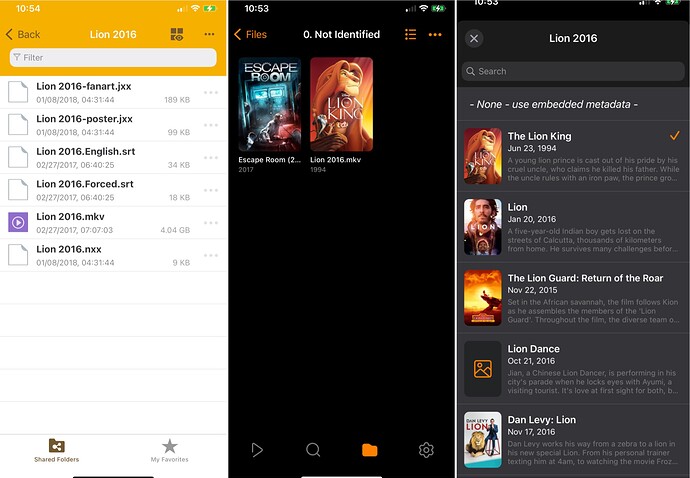Switch to the Shared Folders tab

coord(57,450)
